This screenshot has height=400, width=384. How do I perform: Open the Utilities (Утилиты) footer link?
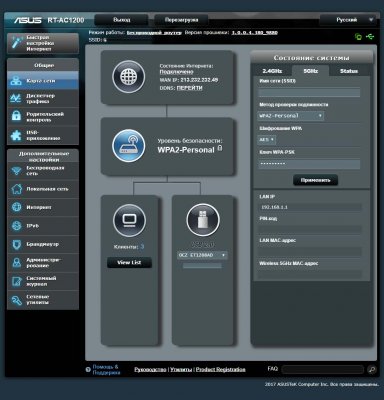[181, 369]
